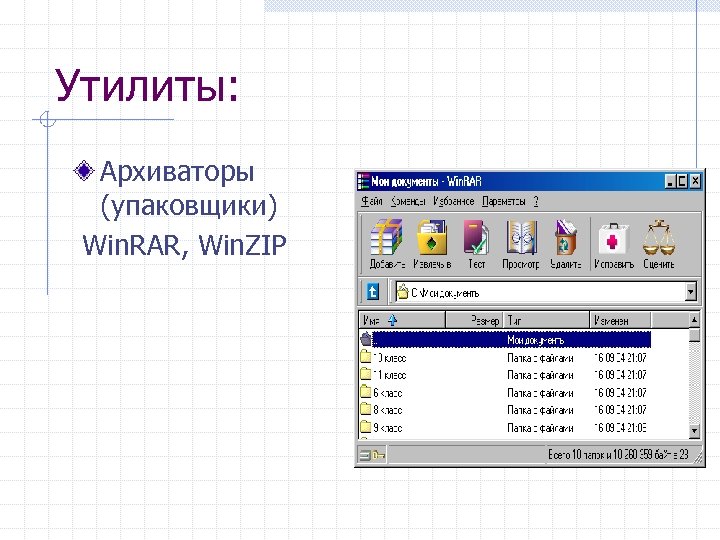The height and width of the screenshot is (540, 720).
Task: Open the Файл menu
Action: pyautogui.click(x=371, y=201)
